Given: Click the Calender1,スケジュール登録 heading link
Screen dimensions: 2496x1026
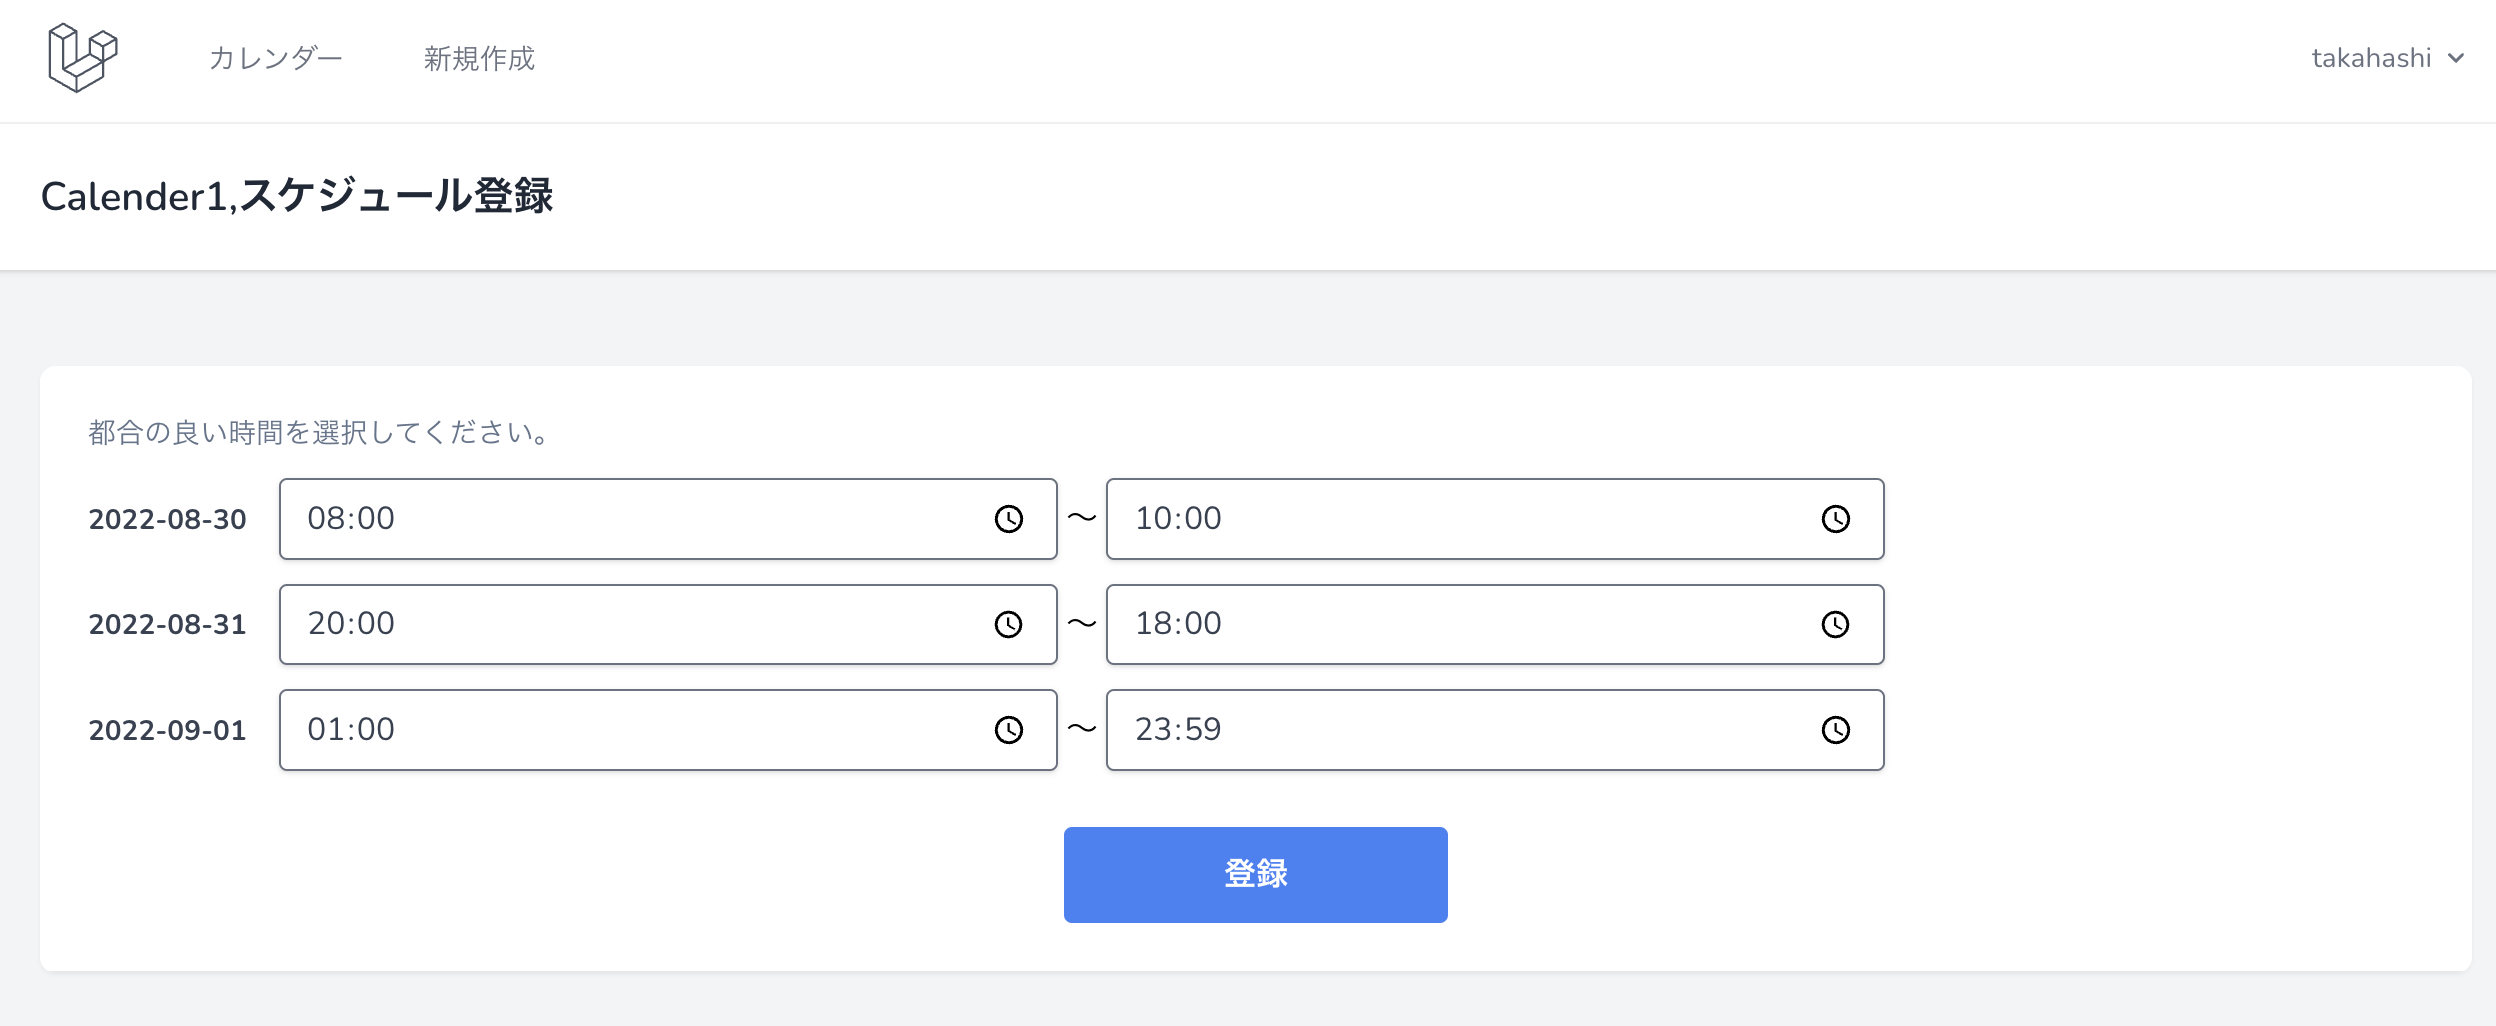Looking at the screenshot, I should pyautogui.click(x=298, y=196).
